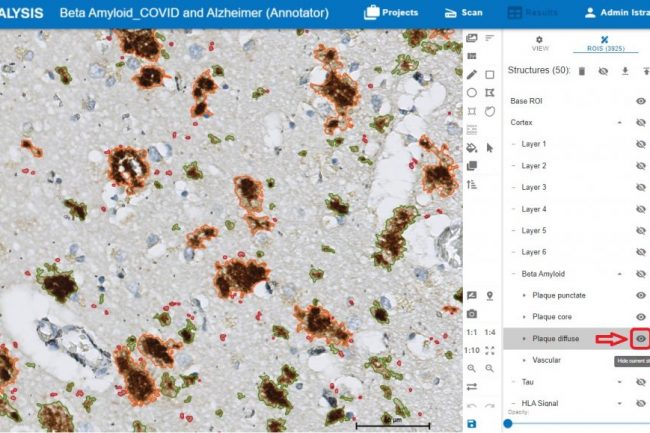Save annotations with the floppy disk icon
Image resolution: width=650 pixels, height=433 pixels.
click(x=472, y=424)
